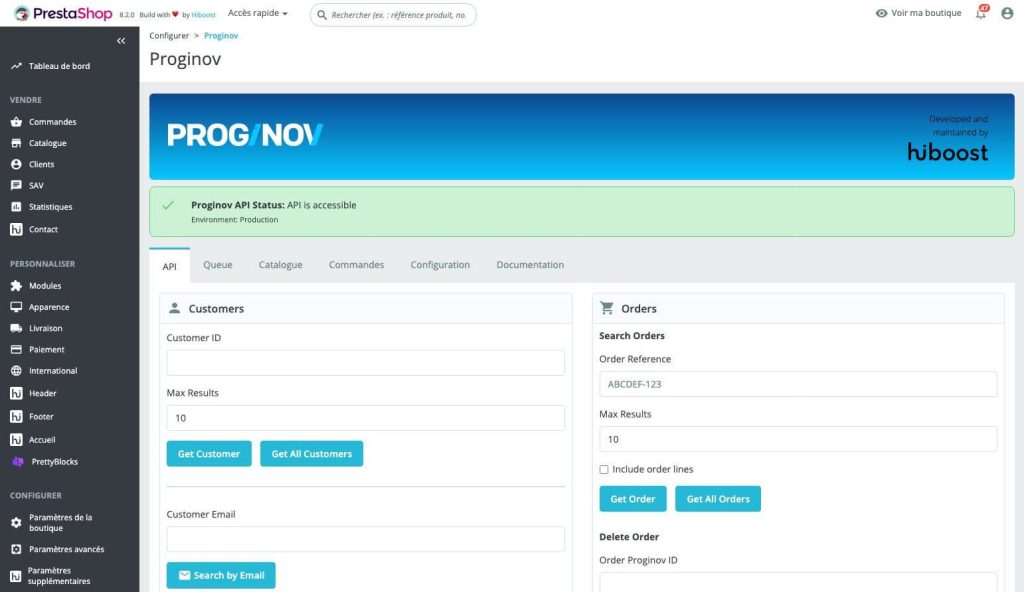The height and width of the screenshot is (592, 1024).
Task: Click the Modules puzzle icon
Action: (x=16, y=286)
